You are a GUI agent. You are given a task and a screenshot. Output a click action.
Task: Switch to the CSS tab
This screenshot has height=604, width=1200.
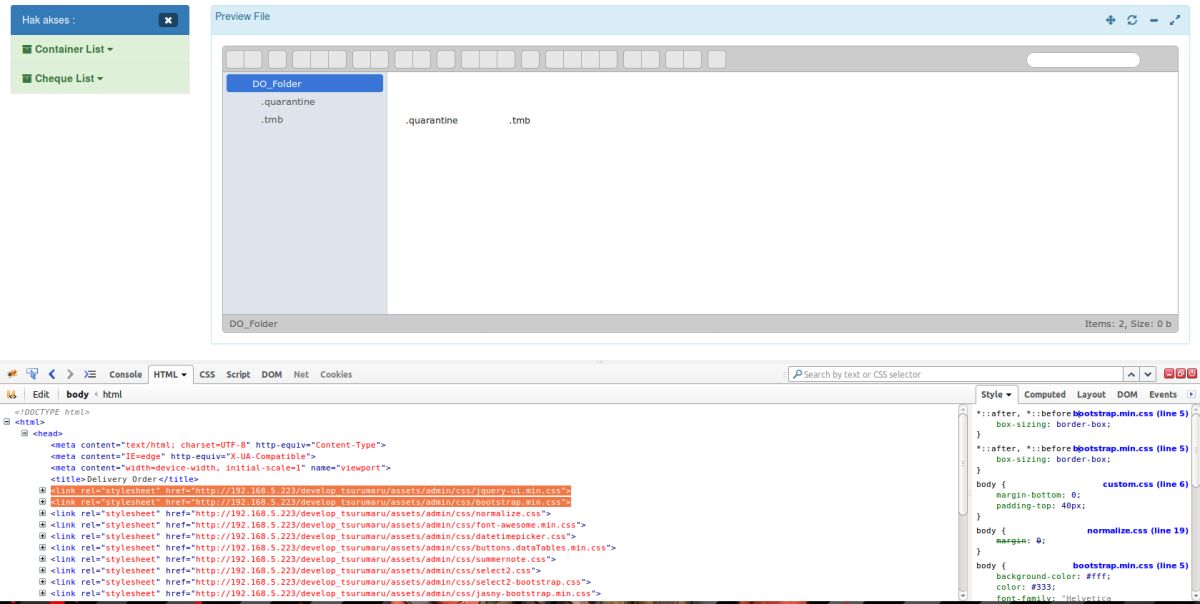[x=207, y=374]
